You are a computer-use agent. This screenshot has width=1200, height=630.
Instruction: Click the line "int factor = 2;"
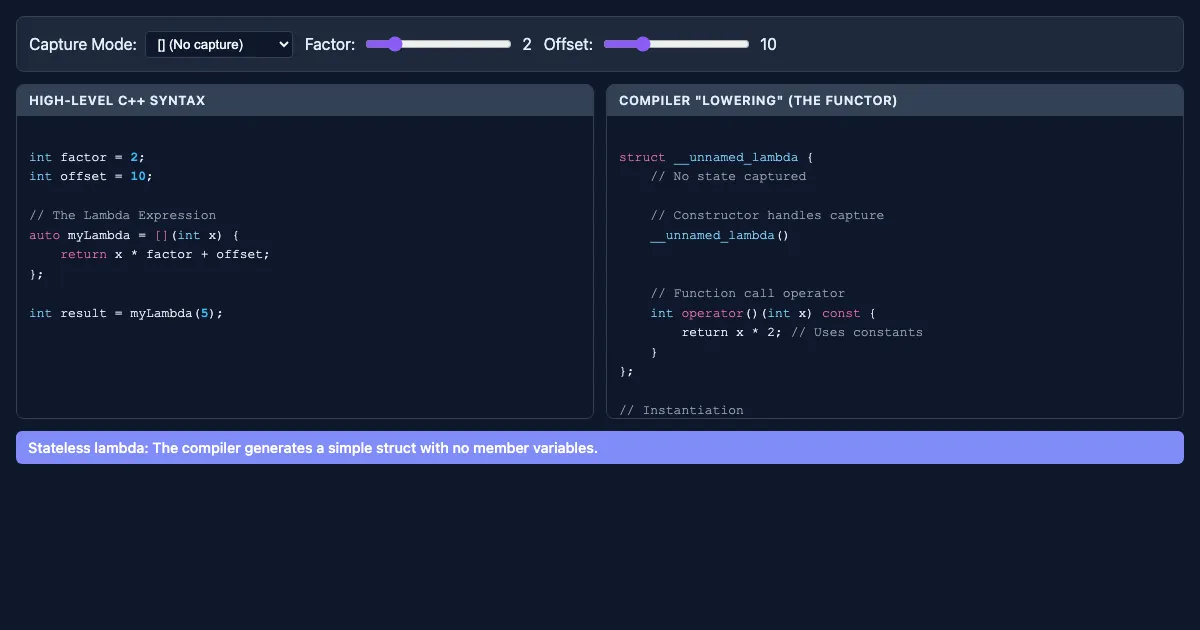pos(87,157)
